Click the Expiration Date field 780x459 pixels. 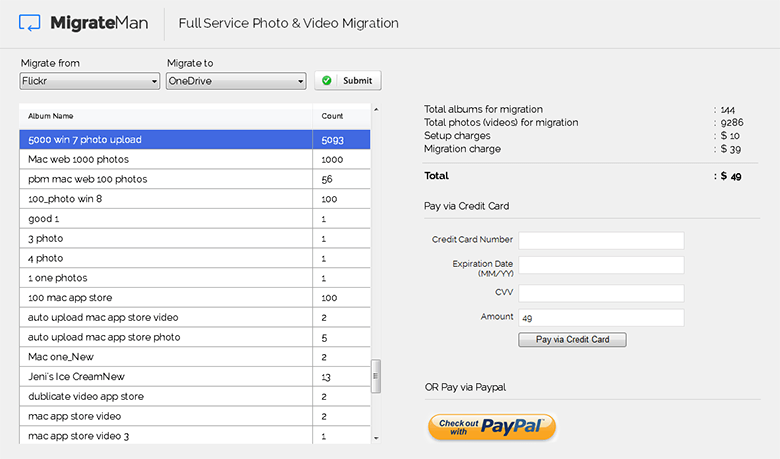[x=601, y=265]
